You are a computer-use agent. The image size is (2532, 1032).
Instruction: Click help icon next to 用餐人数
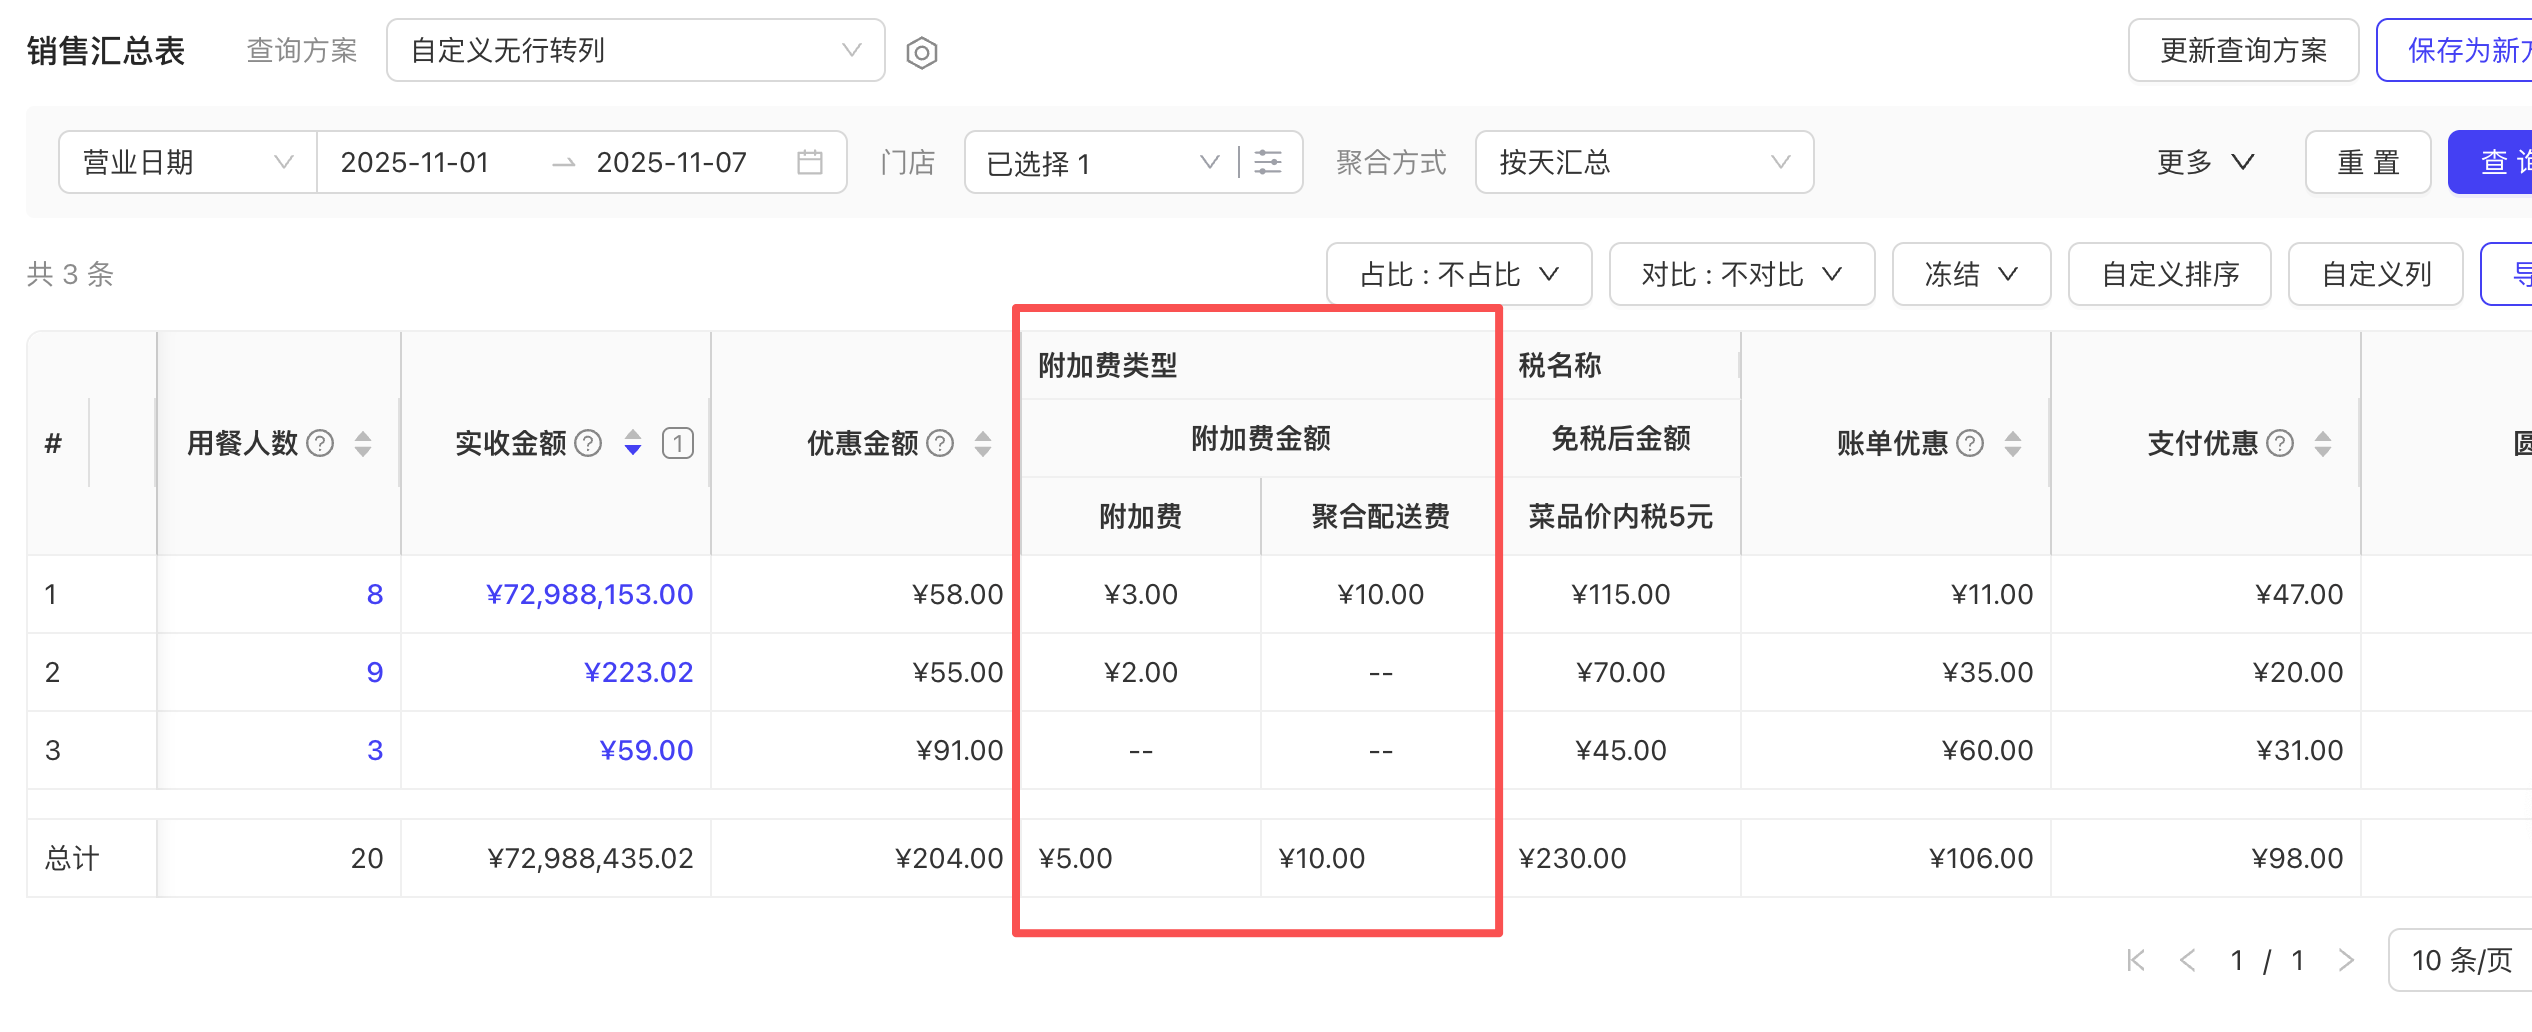point(320,443)
